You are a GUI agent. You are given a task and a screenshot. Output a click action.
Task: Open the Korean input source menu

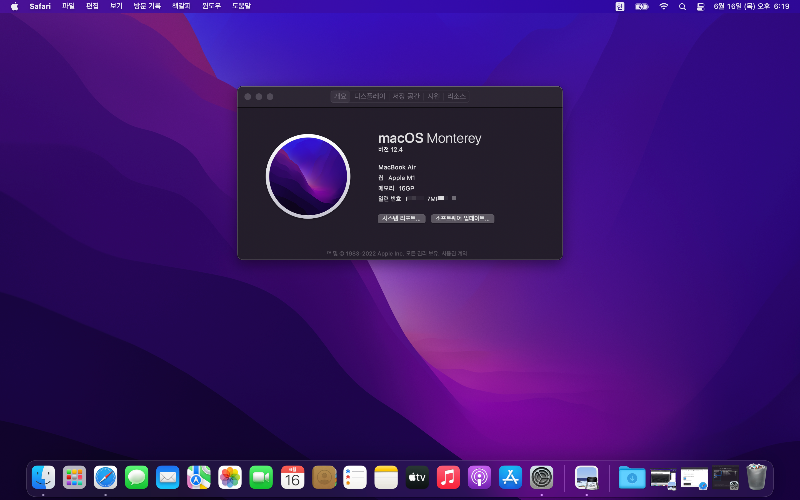click(x=619, y=6)
